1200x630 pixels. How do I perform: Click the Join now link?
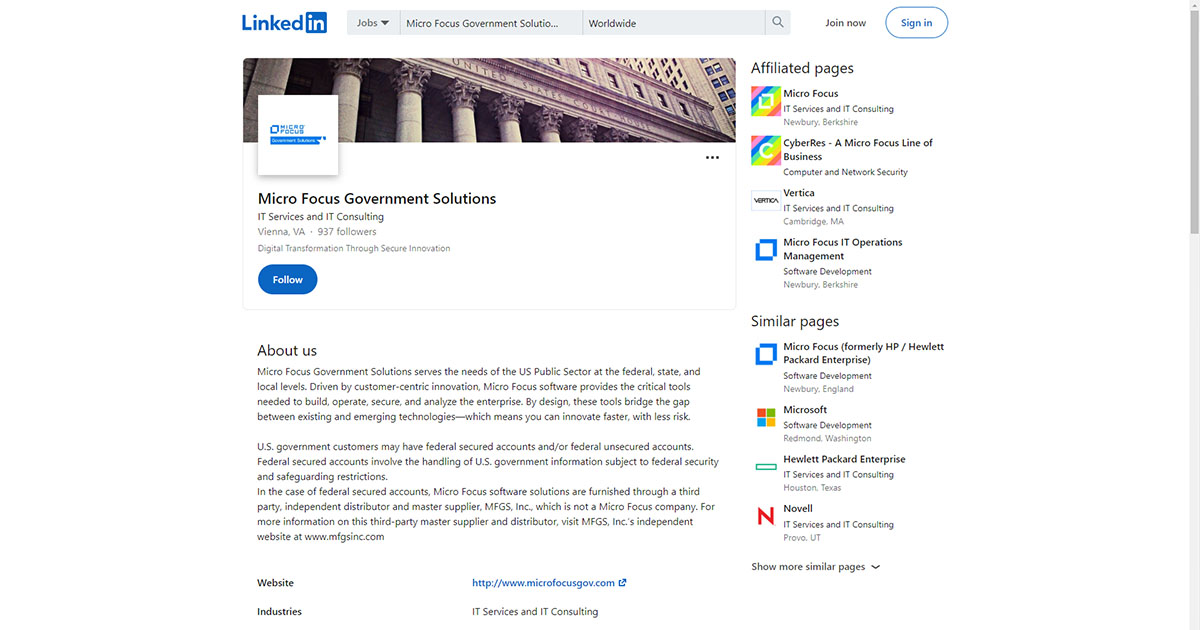[845, 23]
